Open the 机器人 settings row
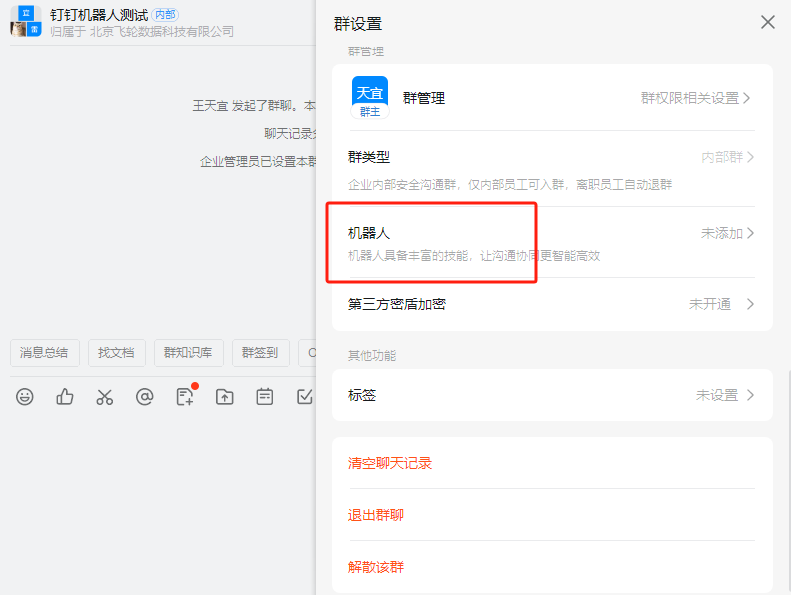Screen dimensions: 791x595 pyautogui.click(x=552, y=242)
